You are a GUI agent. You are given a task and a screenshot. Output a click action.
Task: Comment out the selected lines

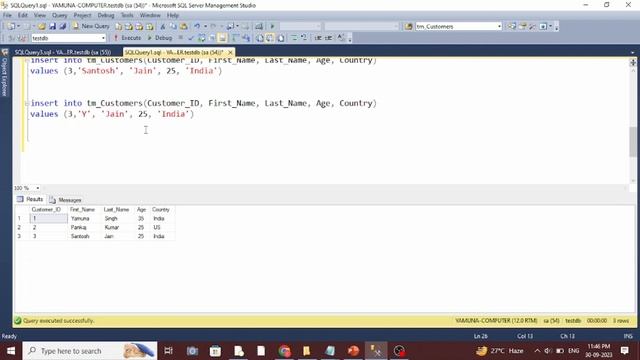(294, 38)
